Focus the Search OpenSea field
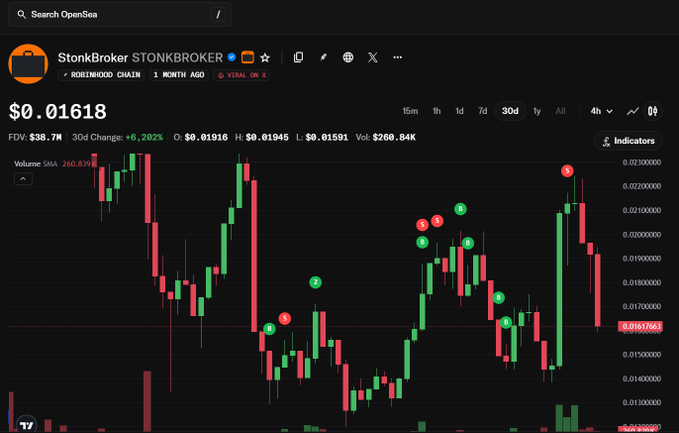This screenshot has height=433, width=679. pyautogui.click(x=120, y=15)
